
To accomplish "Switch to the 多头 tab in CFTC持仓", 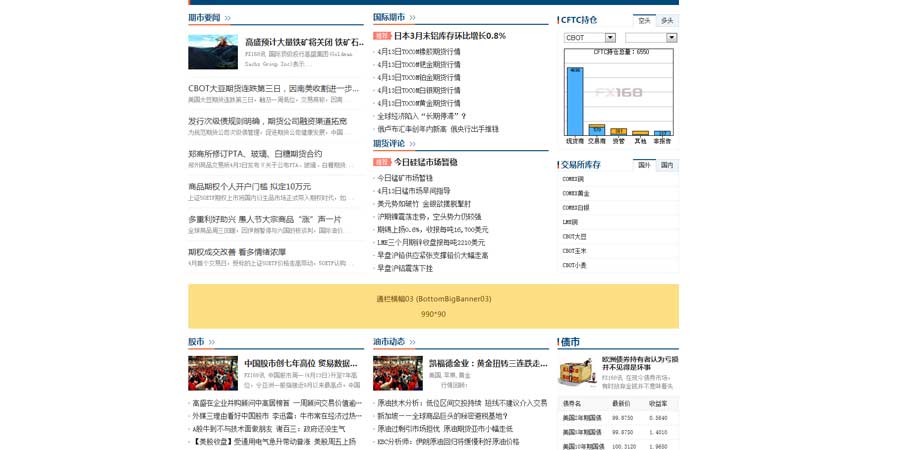I will [x=667, y=20].
